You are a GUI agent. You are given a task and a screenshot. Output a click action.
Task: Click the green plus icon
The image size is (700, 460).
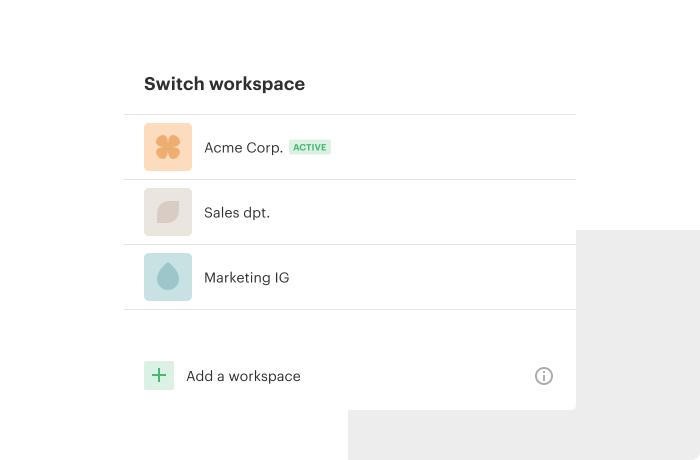coord(159,376)
